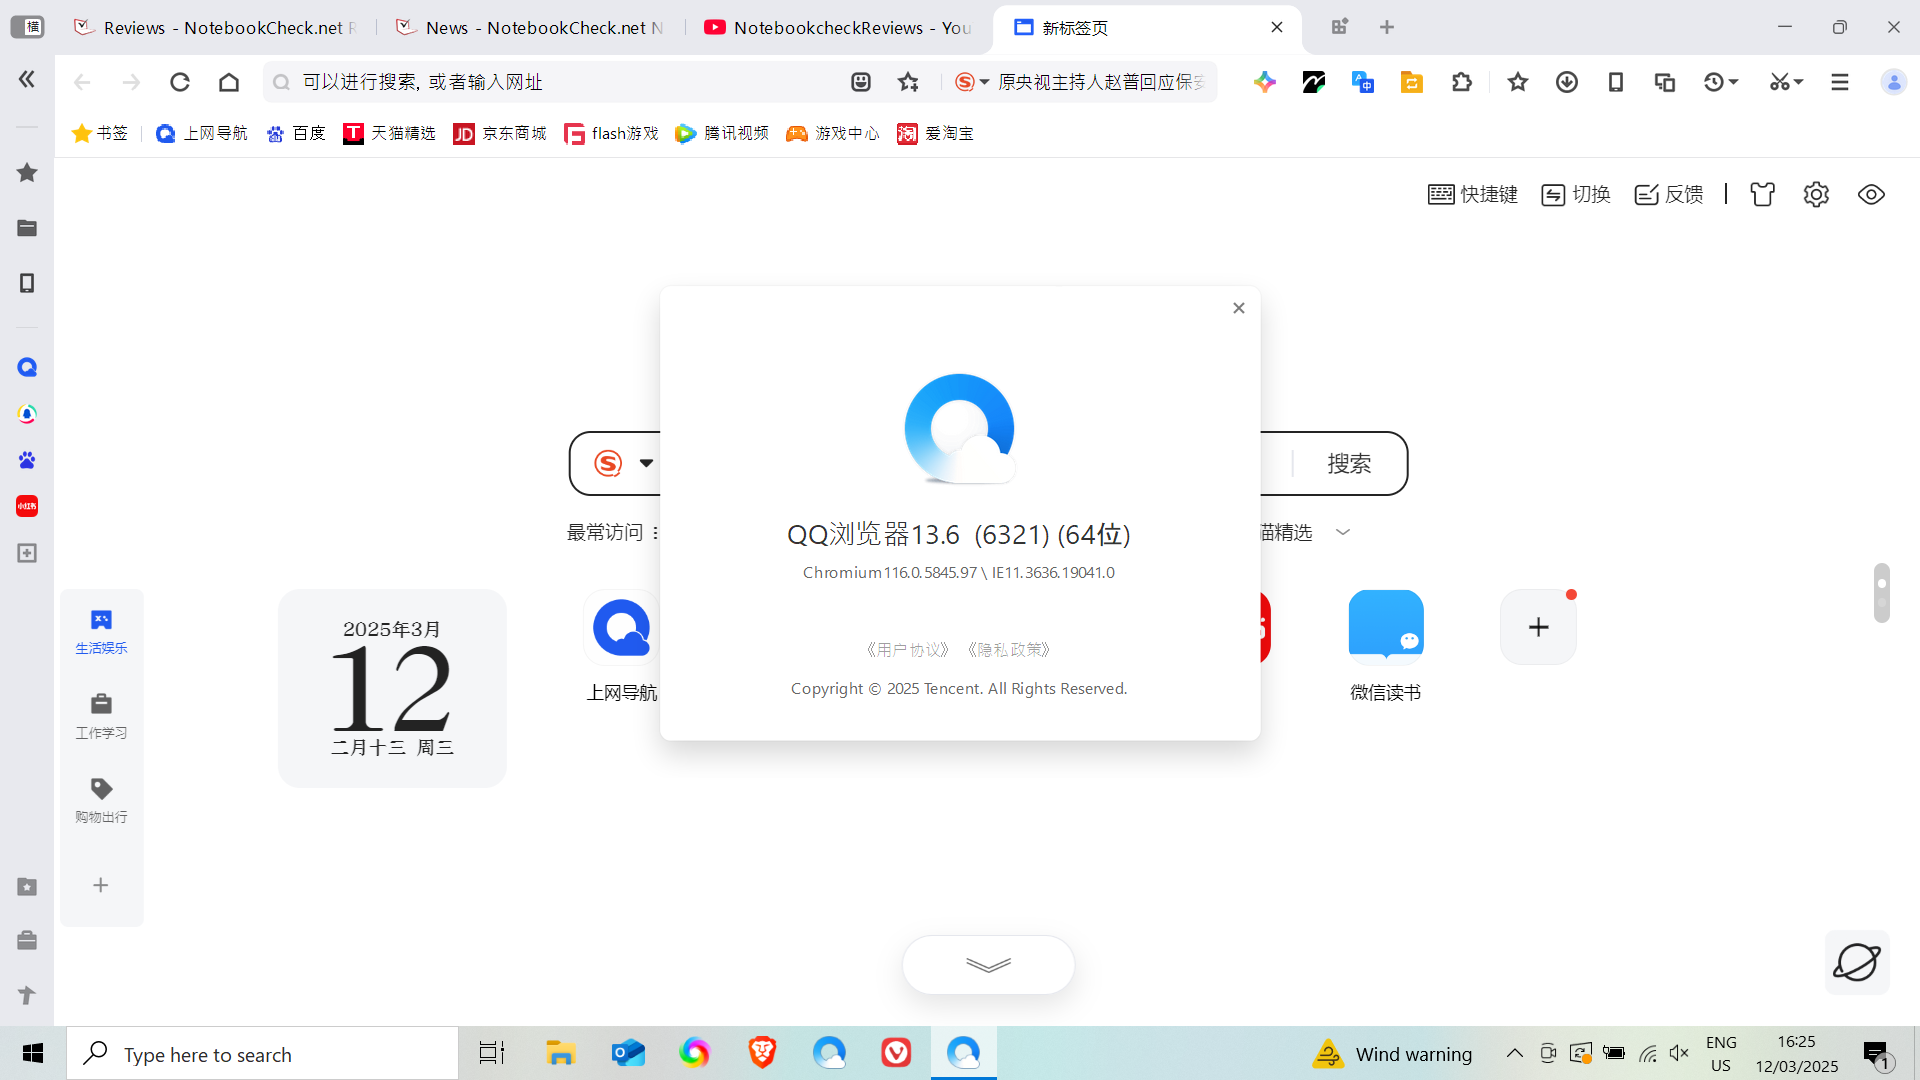Open Vivaldi browser in taskbar
The image size is (1920, 1080).
[896, 1053]
